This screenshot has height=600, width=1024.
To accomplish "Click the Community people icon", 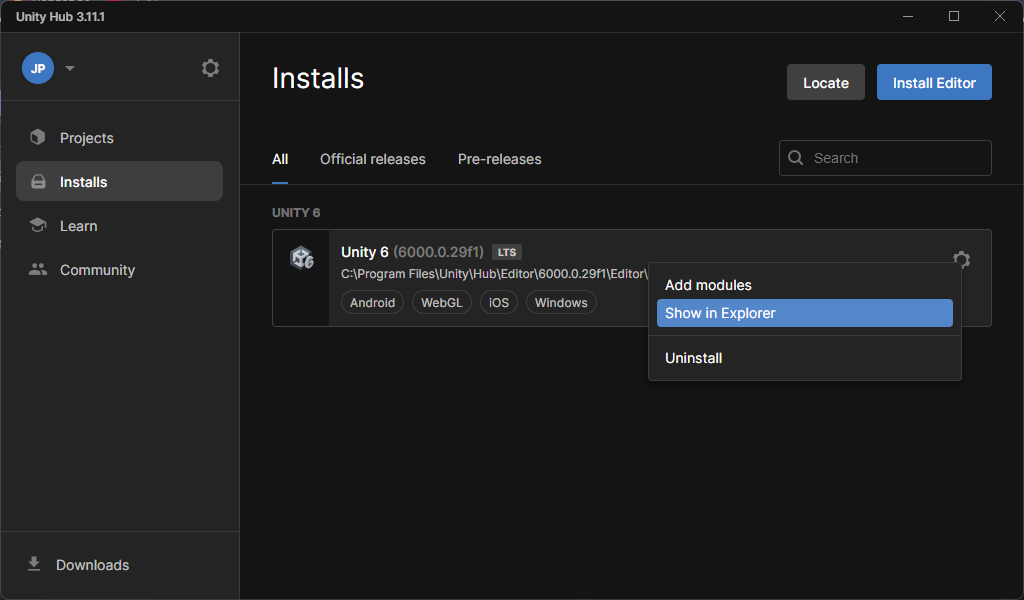I will [x=38, y=269].
